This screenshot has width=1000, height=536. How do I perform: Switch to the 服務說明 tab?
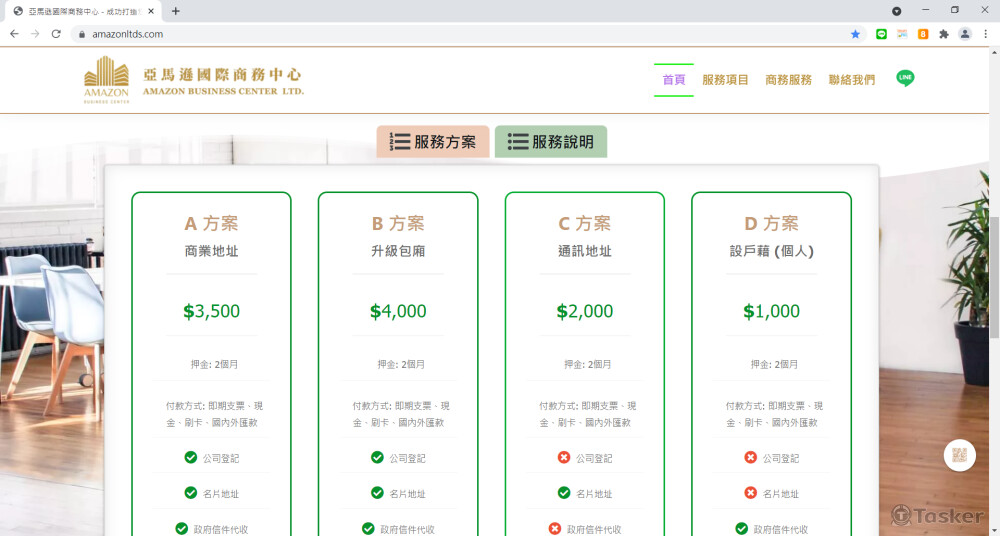pos(550,142)
